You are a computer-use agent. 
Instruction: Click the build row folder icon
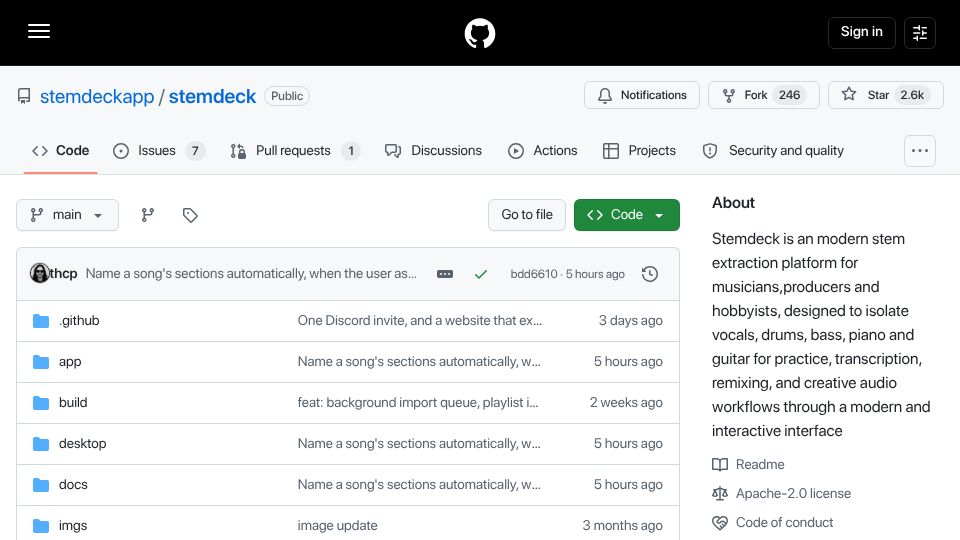(x=41, y=403)
